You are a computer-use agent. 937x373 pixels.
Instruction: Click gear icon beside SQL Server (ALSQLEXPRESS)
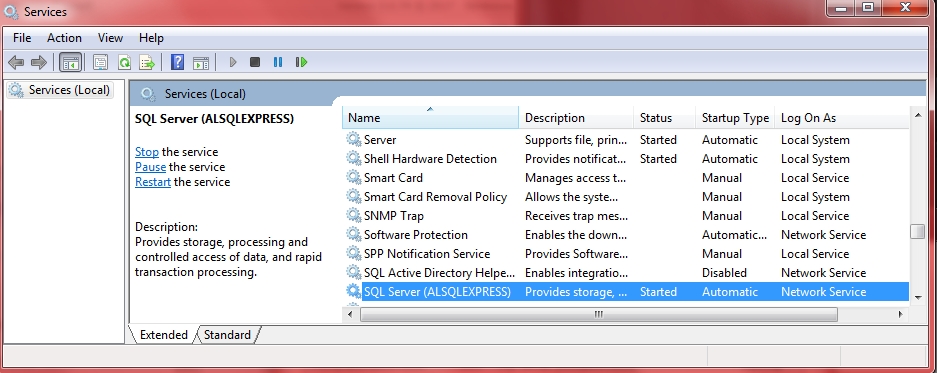[x=354, y=292]
